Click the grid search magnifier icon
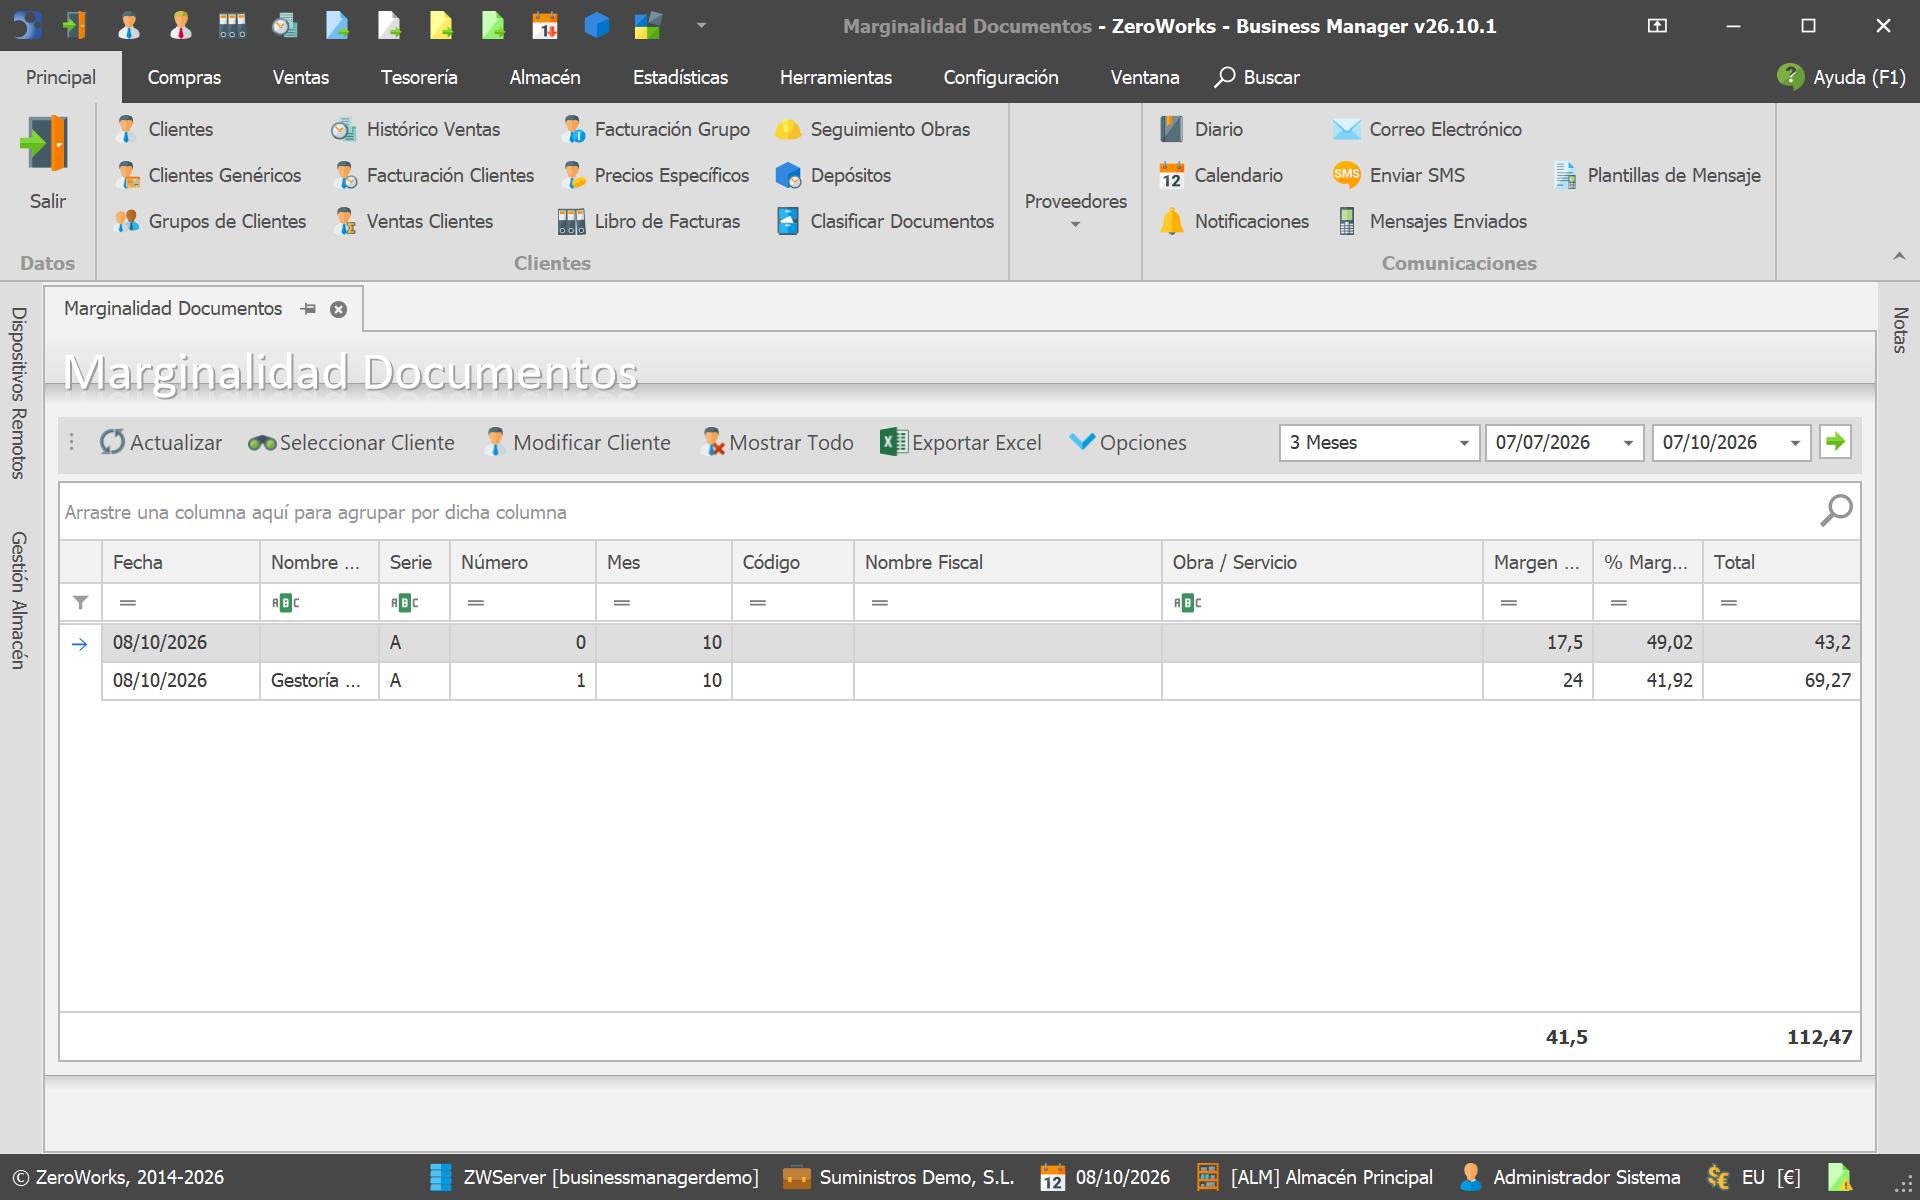Screen dimensions: 1920x1200 click(x=1836, y=511)
